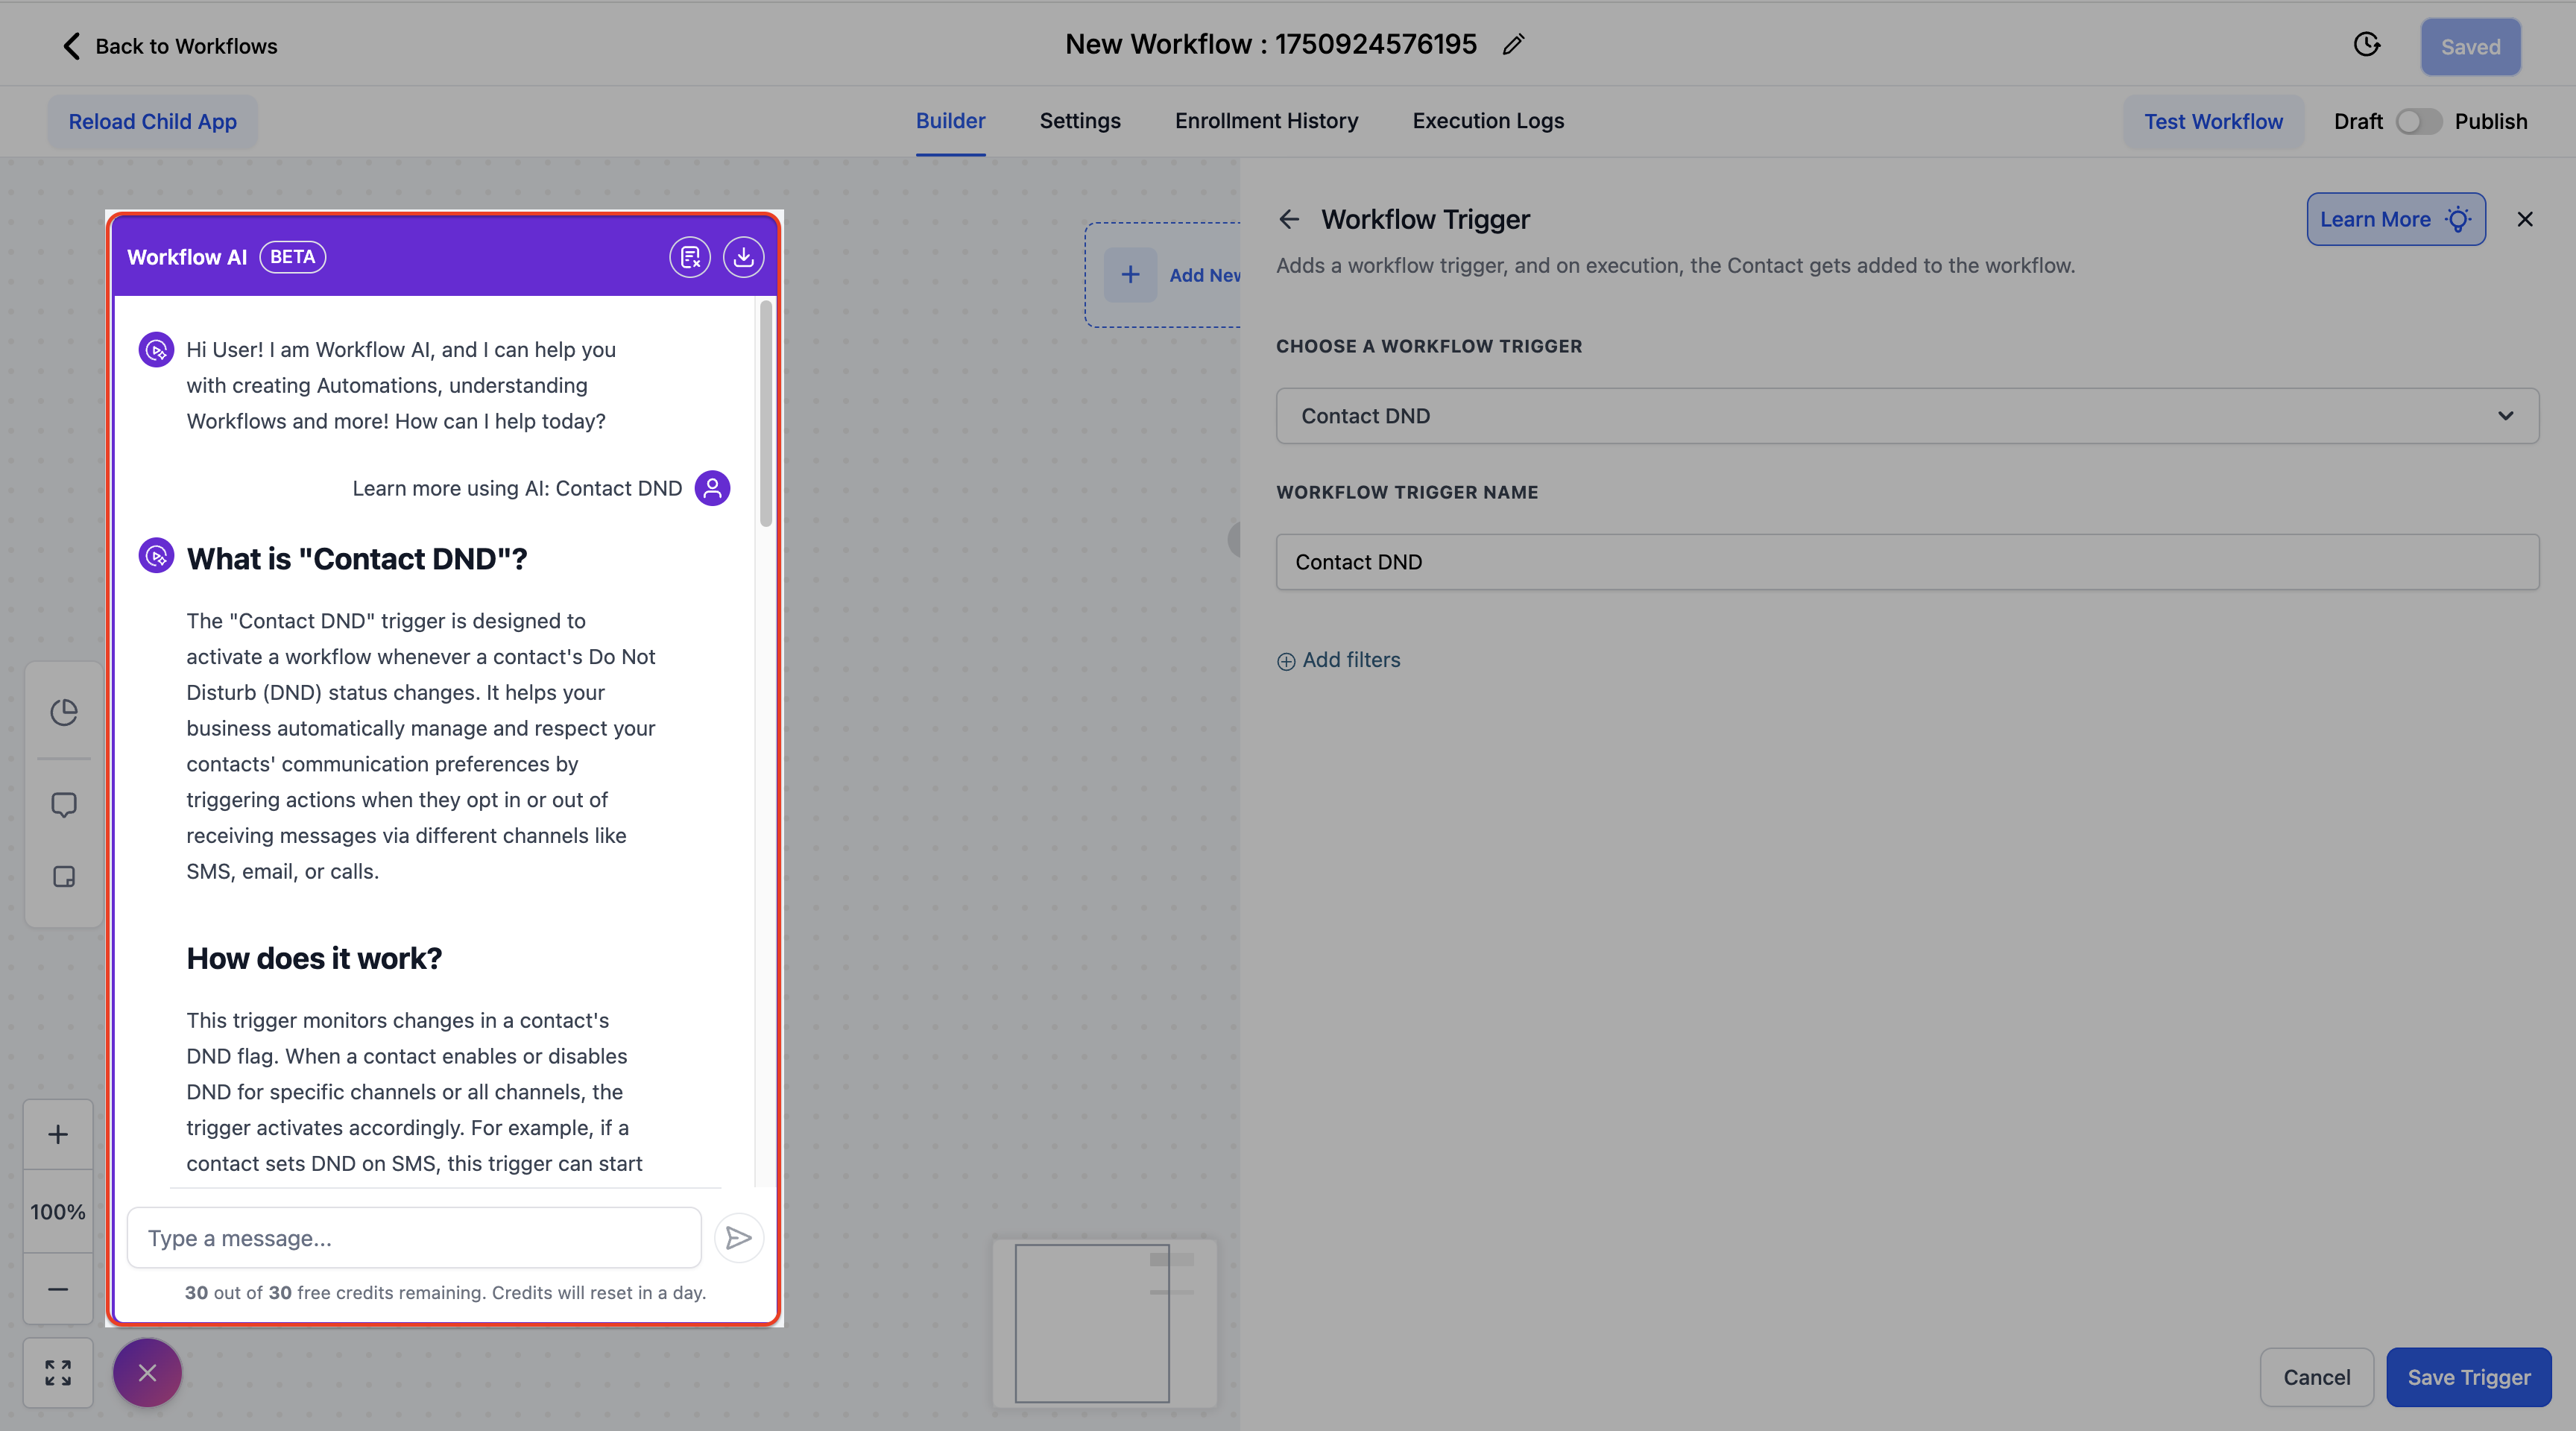
Task: Focus the Type a message input
Action: [x=414, y=1238]
